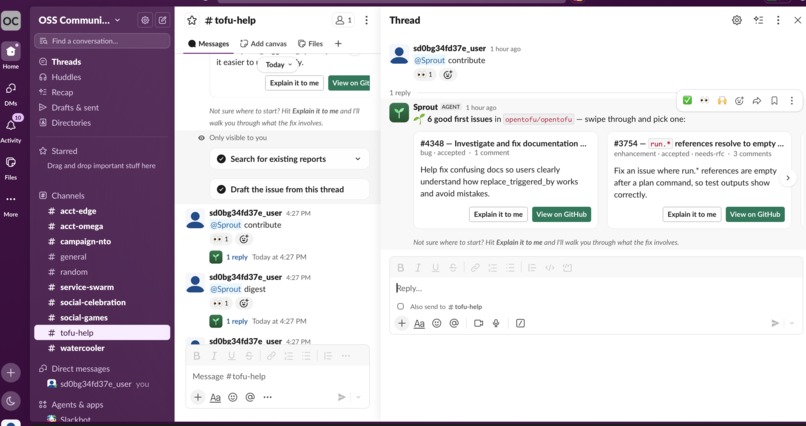806x426 pixels.
Task: Add a new tab with plus
Action: tap(338, 44)
